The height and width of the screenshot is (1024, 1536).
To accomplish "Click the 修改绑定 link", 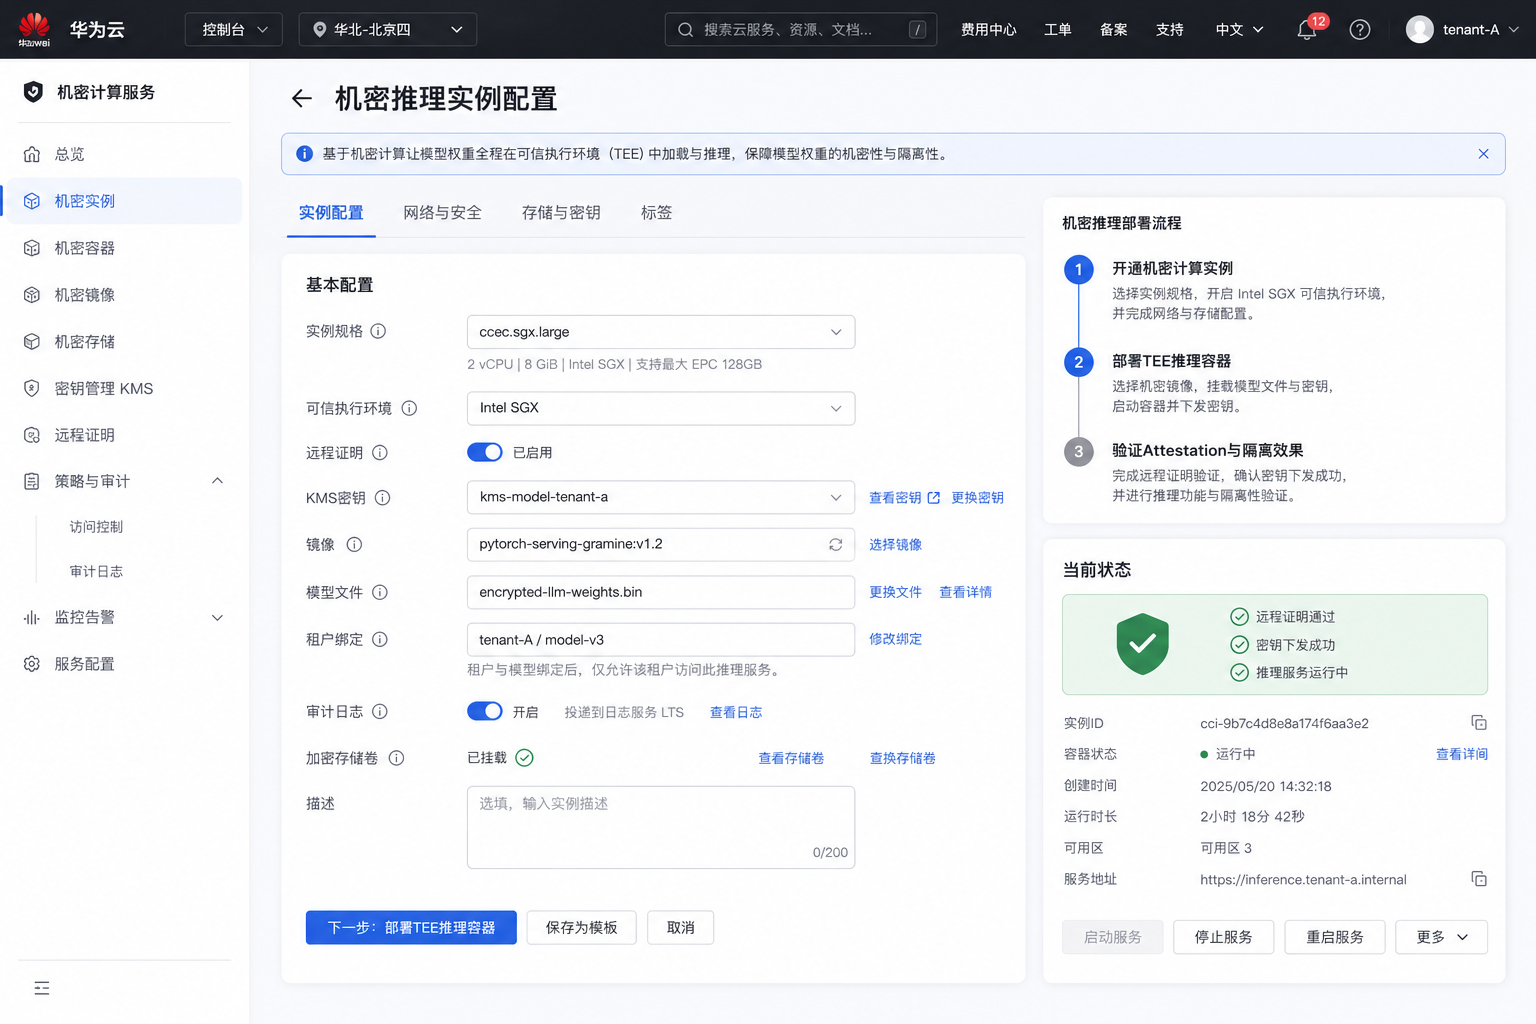I will pyautogui.click(x=895, y=639).
